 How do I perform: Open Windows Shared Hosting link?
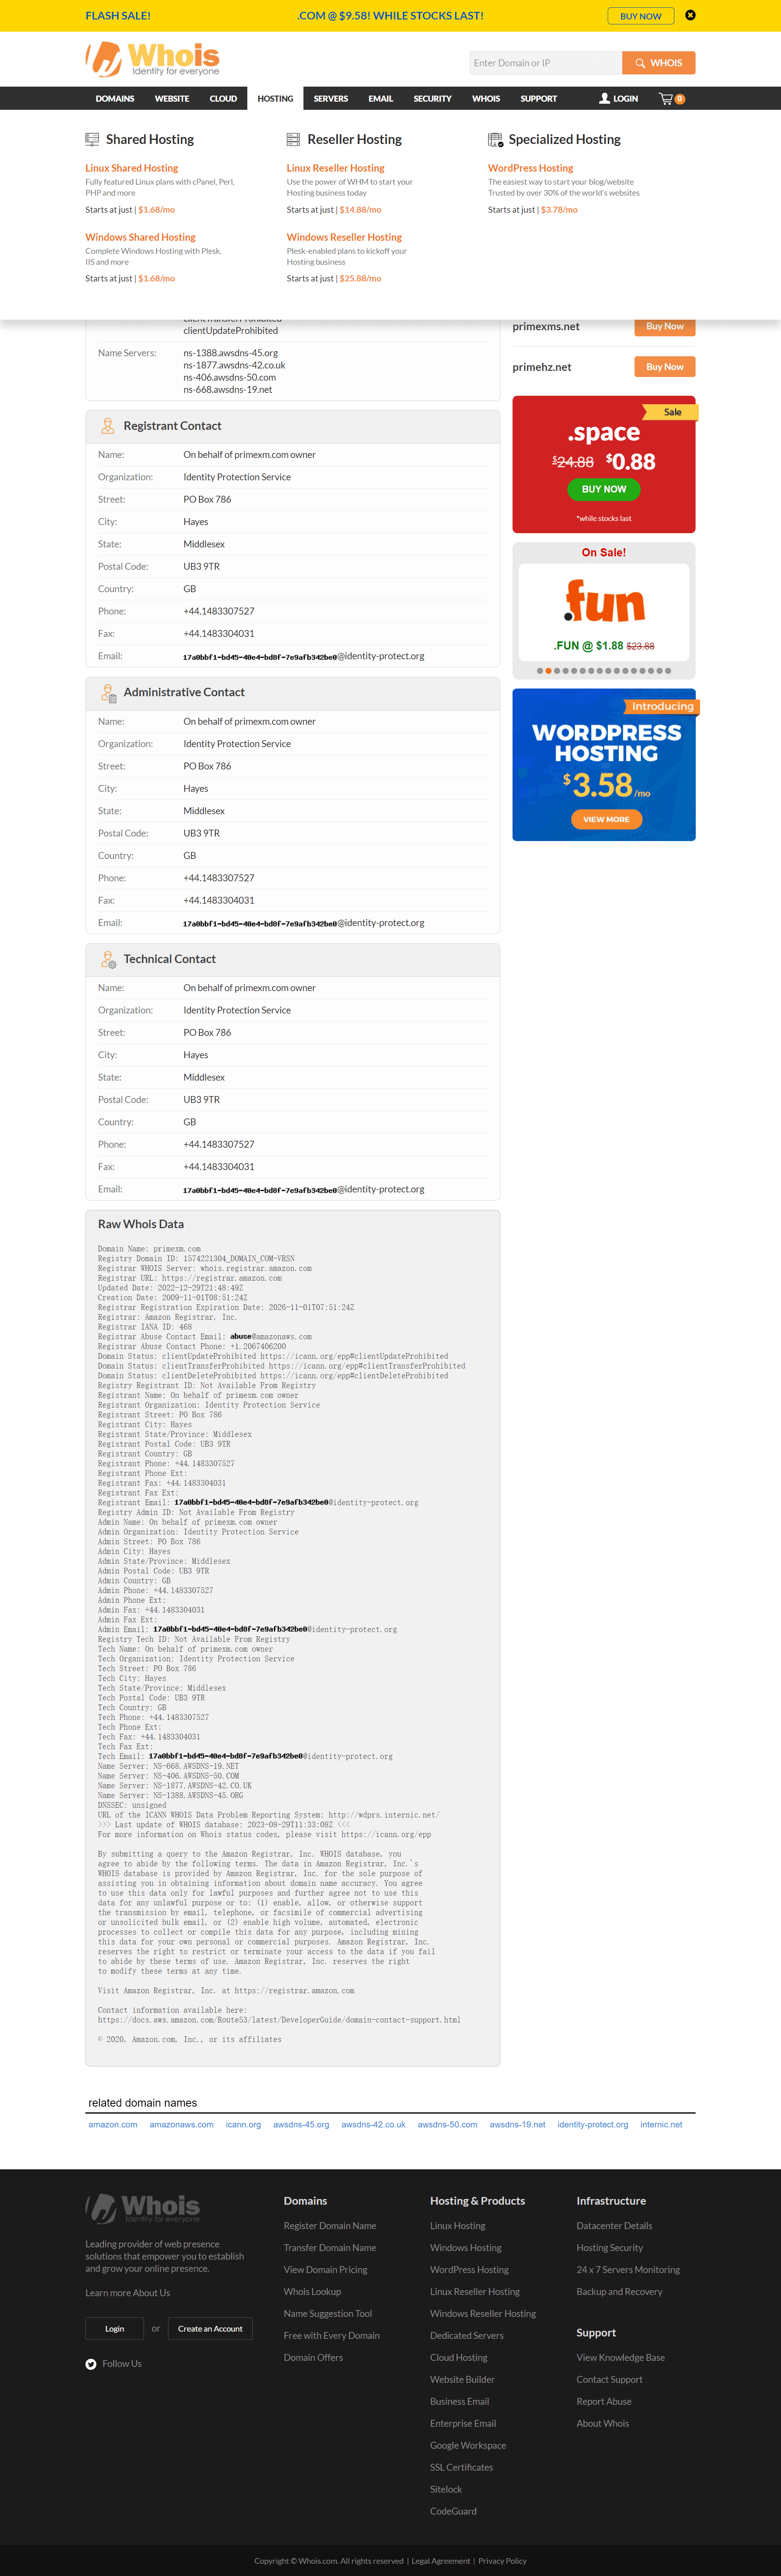pyautogui.click(x=140, y=237)
